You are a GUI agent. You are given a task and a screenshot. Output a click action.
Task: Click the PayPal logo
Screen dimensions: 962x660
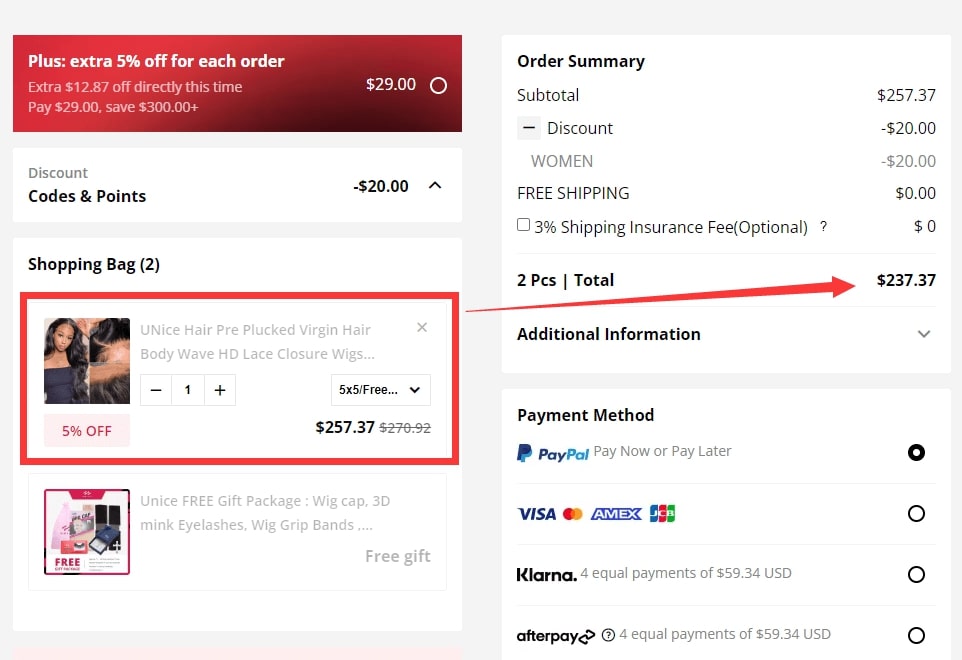click(553, 453)
